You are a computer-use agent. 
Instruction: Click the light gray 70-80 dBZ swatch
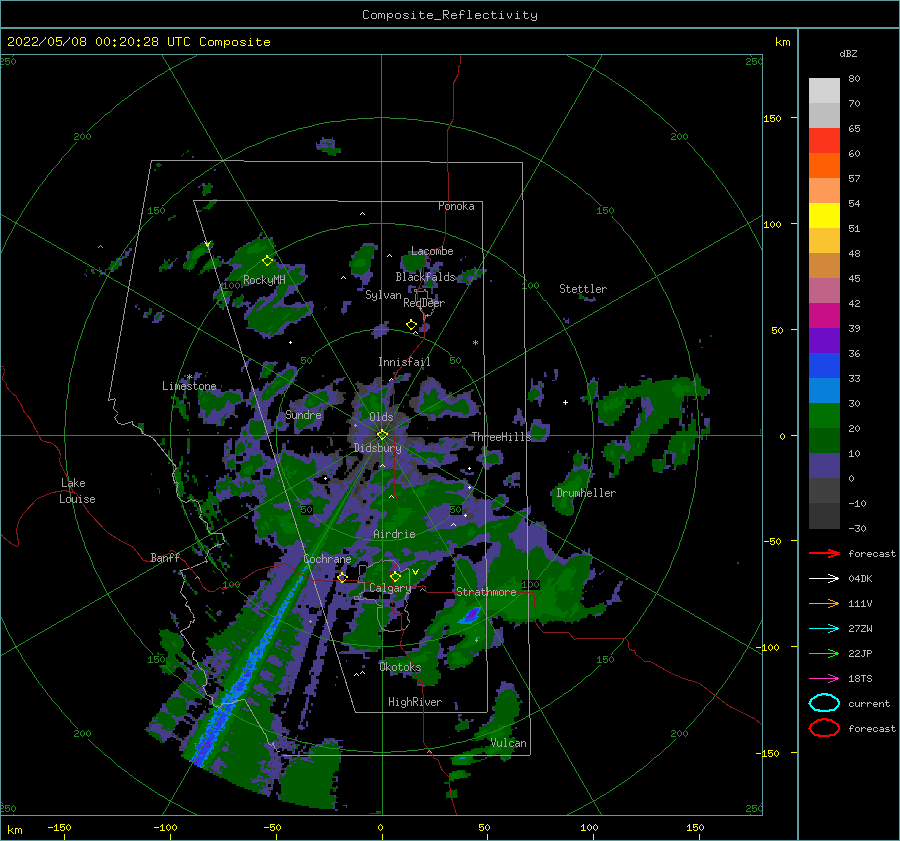824,90
